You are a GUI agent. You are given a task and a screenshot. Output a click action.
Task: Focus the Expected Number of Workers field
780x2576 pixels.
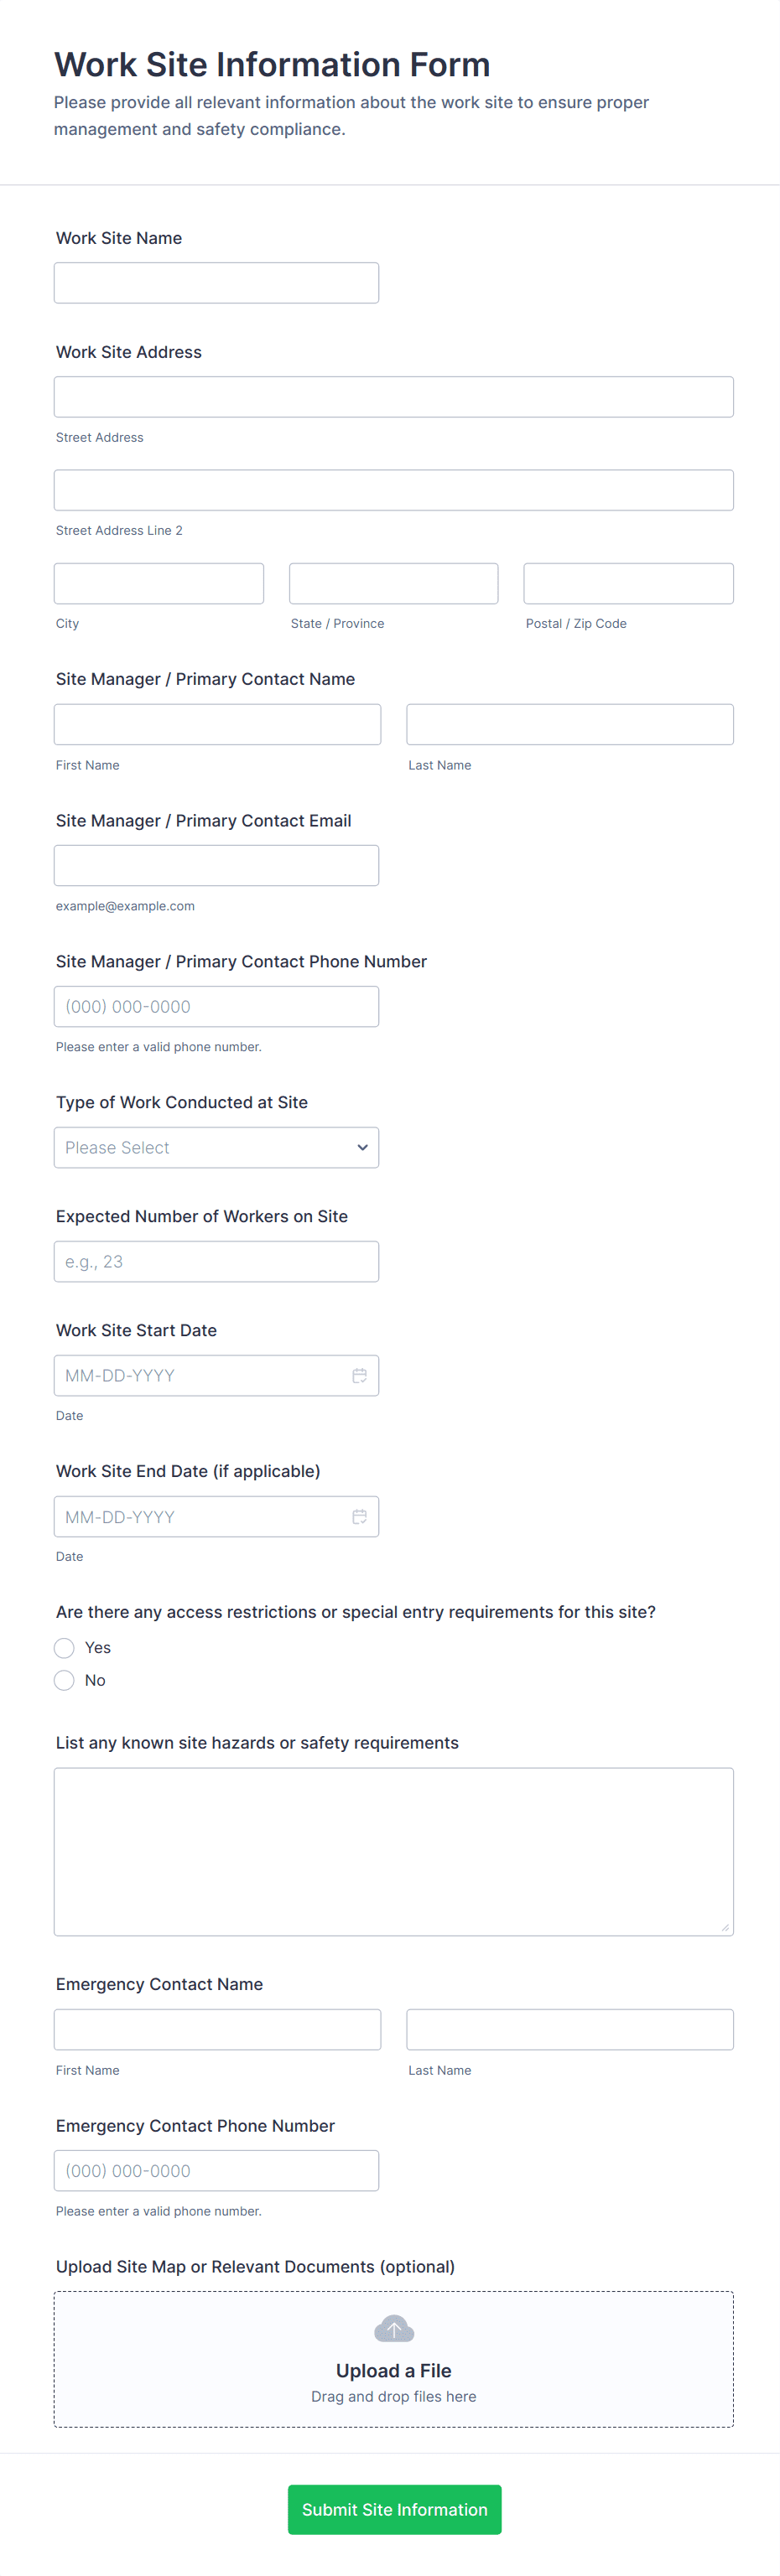click(x=216, y=1261)
